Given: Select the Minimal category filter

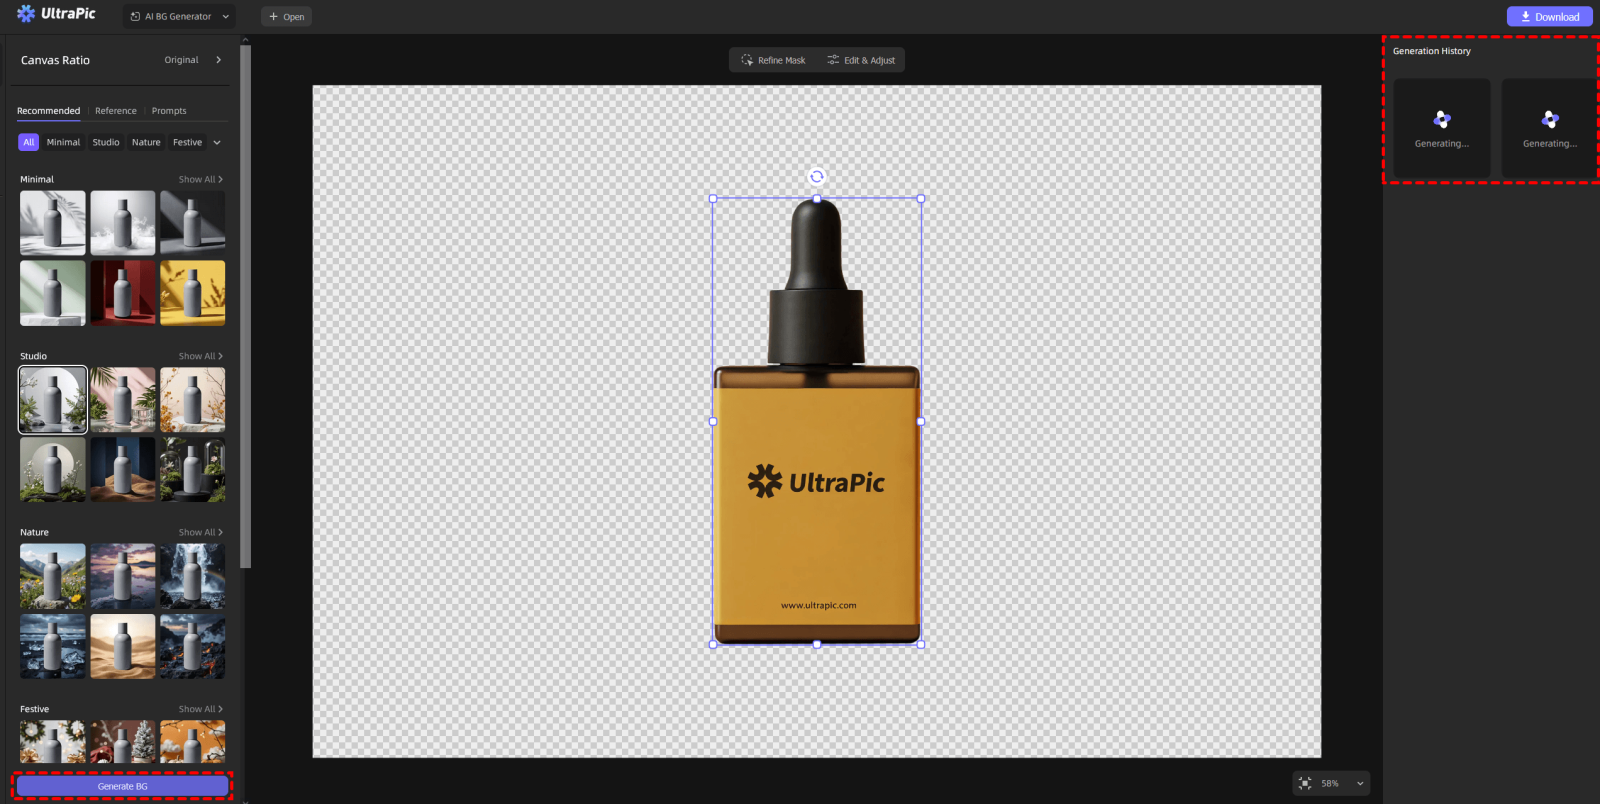Looking at the screenshot, I should click(63, 142).
